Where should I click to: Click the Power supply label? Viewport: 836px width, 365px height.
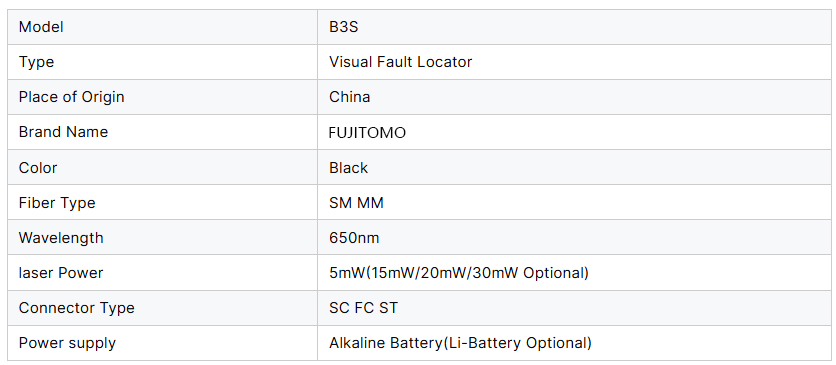[67, 343]
